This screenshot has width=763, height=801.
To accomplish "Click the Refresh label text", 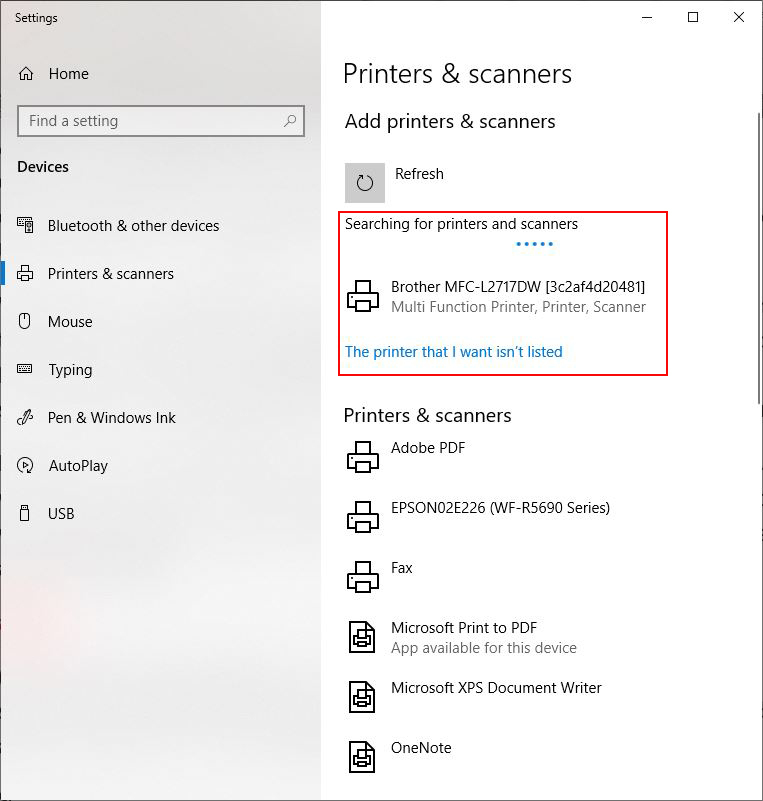I will click(419, 174).
